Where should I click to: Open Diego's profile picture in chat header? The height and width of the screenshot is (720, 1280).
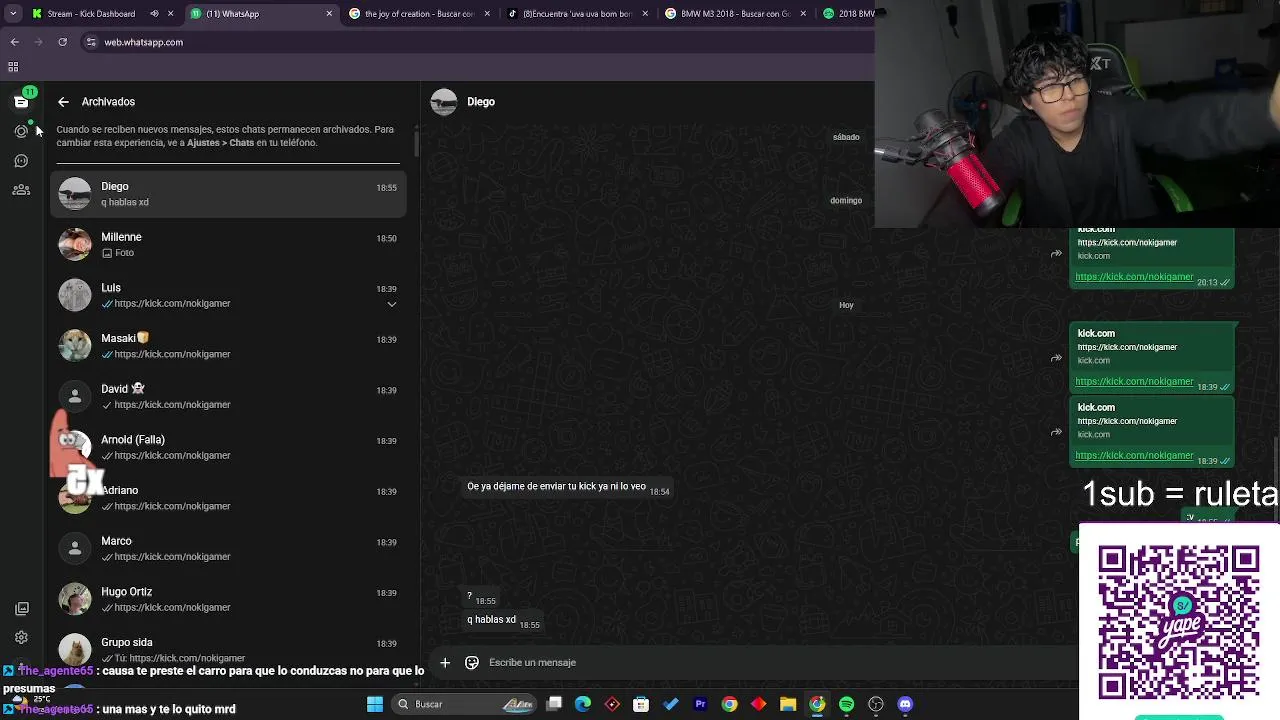coord(444,102)
